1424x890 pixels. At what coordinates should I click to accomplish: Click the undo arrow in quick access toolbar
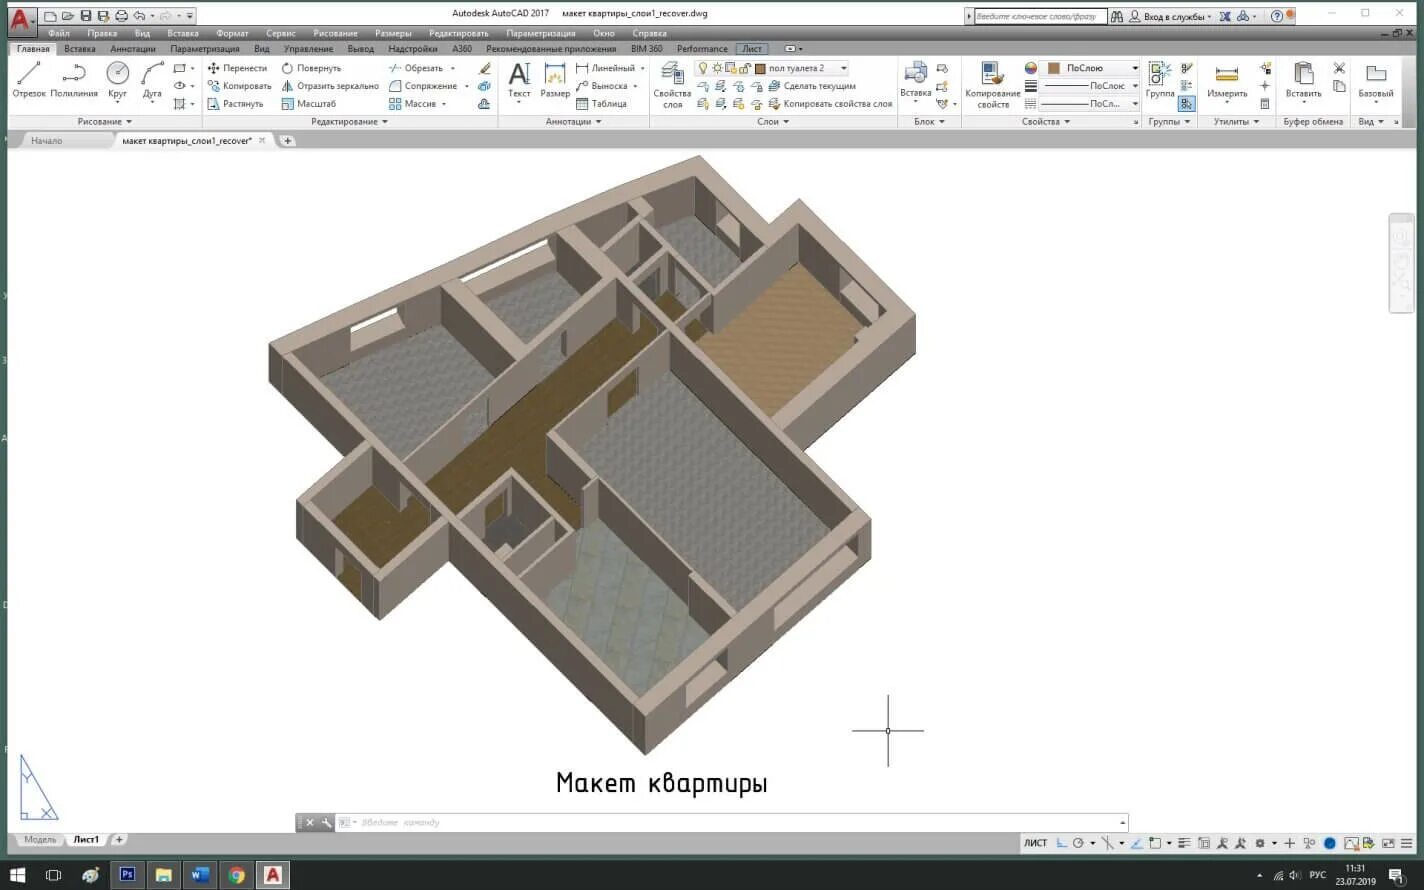pyautogui.click(x=139, y=16)
